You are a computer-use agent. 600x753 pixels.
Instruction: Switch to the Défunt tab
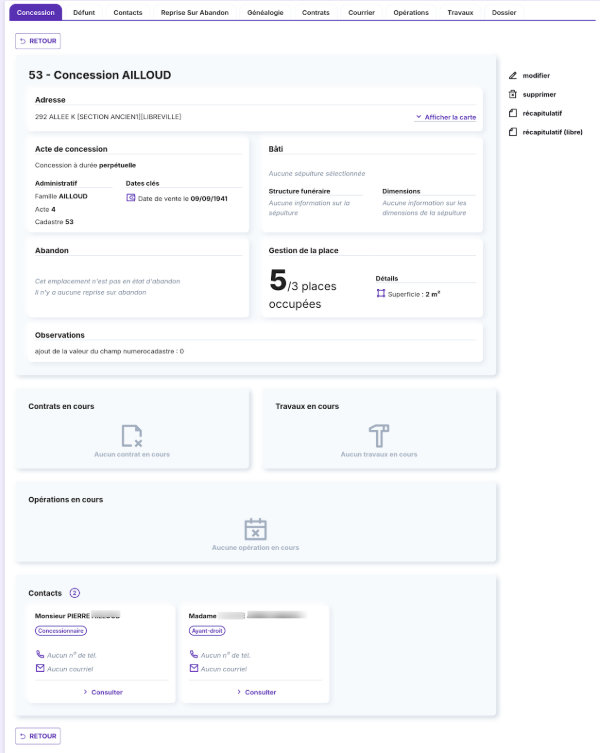click(84, 12)
